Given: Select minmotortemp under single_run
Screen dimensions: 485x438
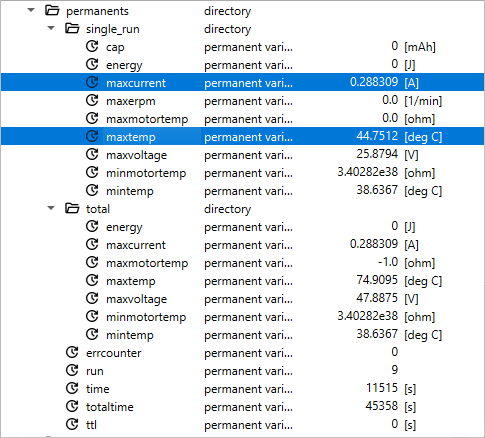Looking at the screenshot, I should (242, 172).
